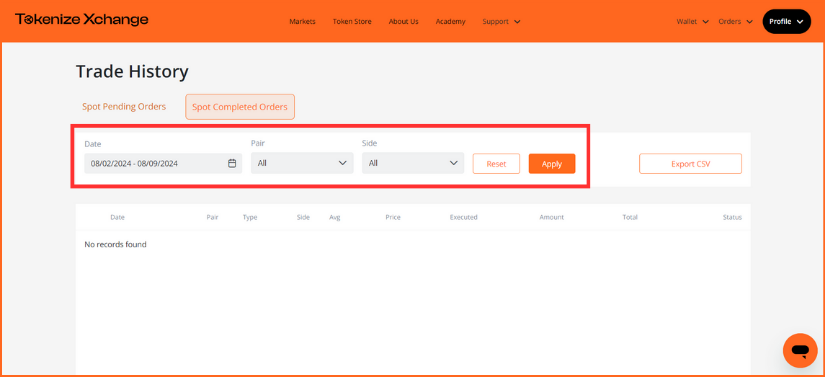This screenshot has height=377, width=826.
Task: Switch to Spot Pending Orders tab
Action: click(124, 106)
